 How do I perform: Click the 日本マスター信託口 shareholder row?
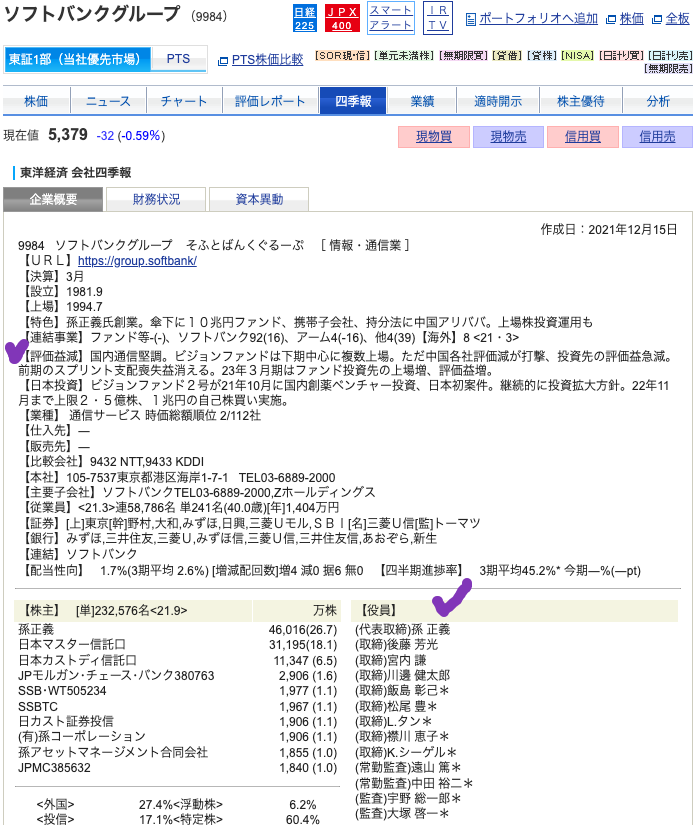(x=177, y=645)
